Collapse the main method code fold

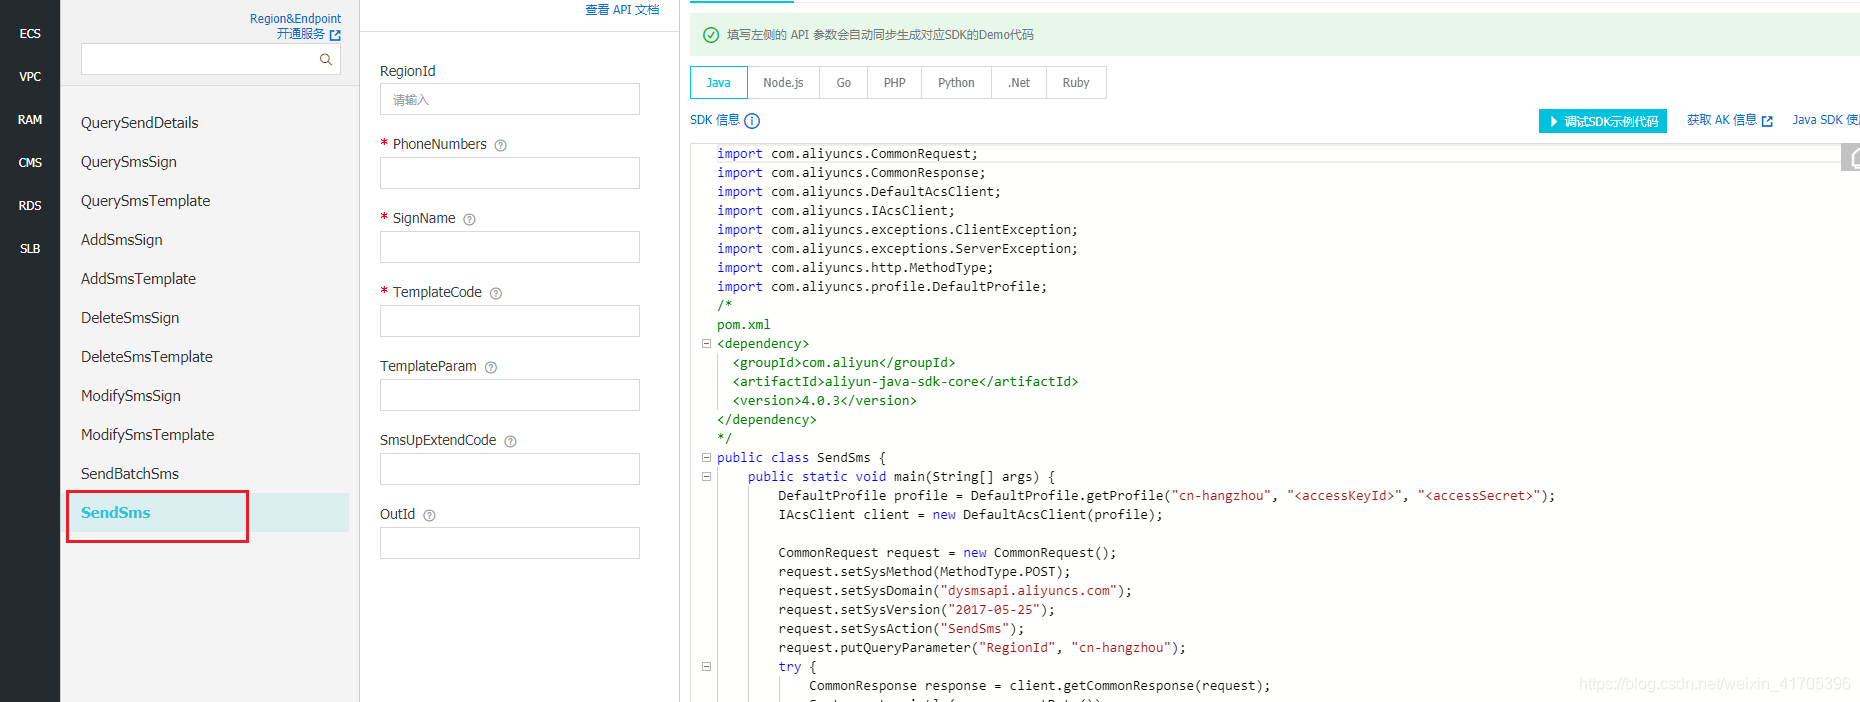pos(706,476)
